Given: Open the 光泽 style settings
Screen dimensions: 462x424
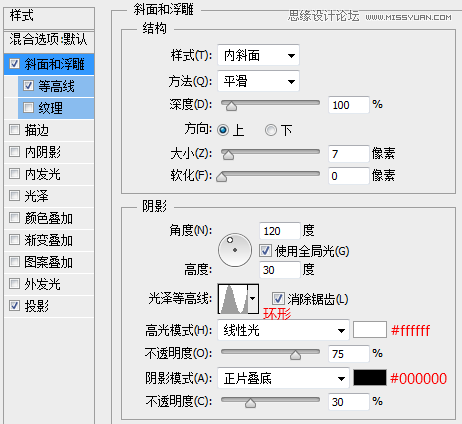Looking at the screenshot, I should (x=49, y=196).
